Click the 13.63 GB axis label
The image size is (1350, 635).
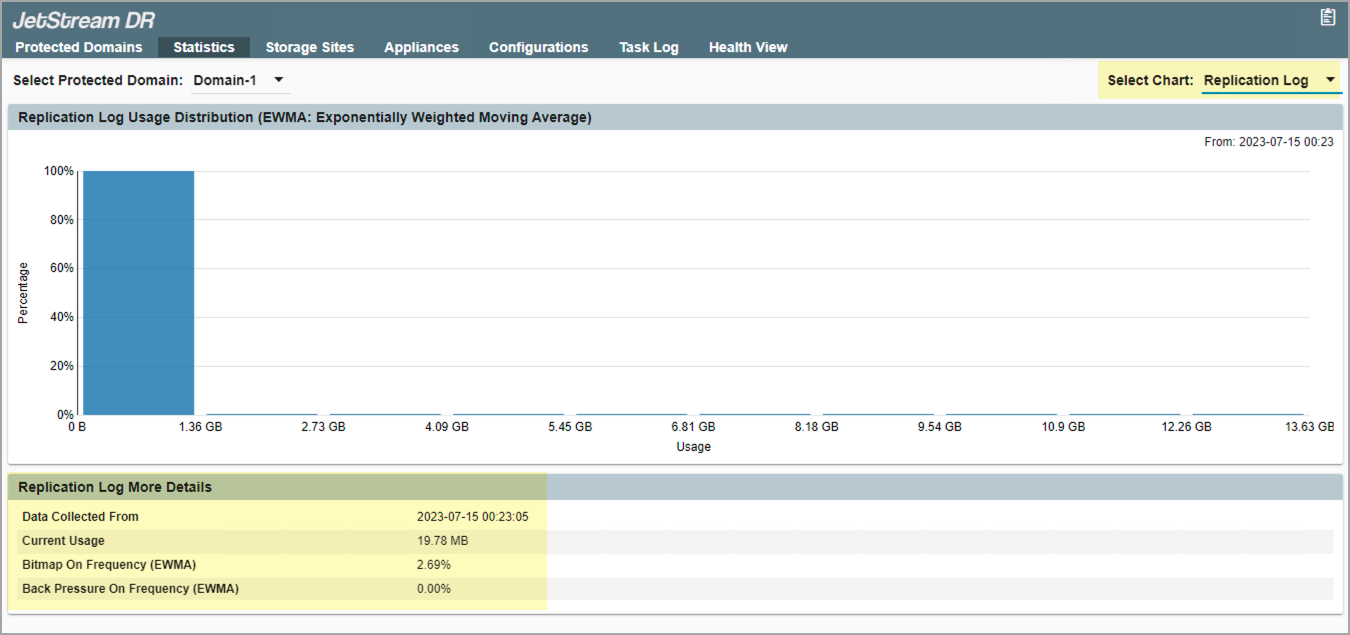click(x=1309, y=427)
